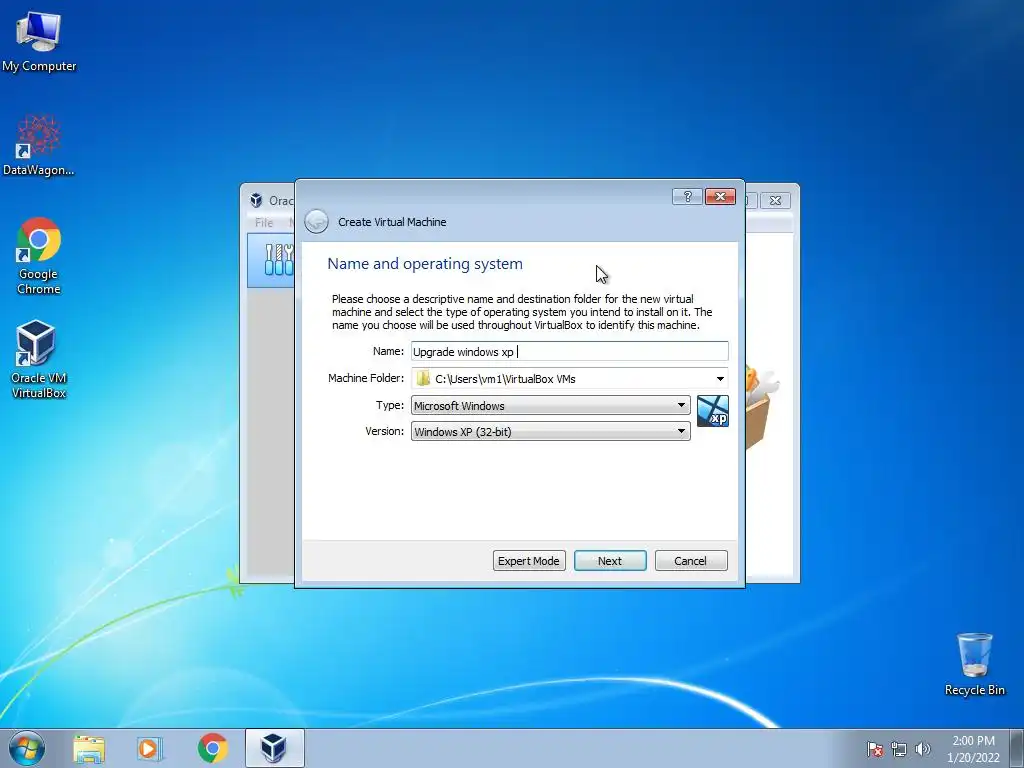Open the Version dropdown showing Windows XP (32-bit)
Viewport: 1024px width, 768px height.
pyautogui.click(x=550, y=432)
